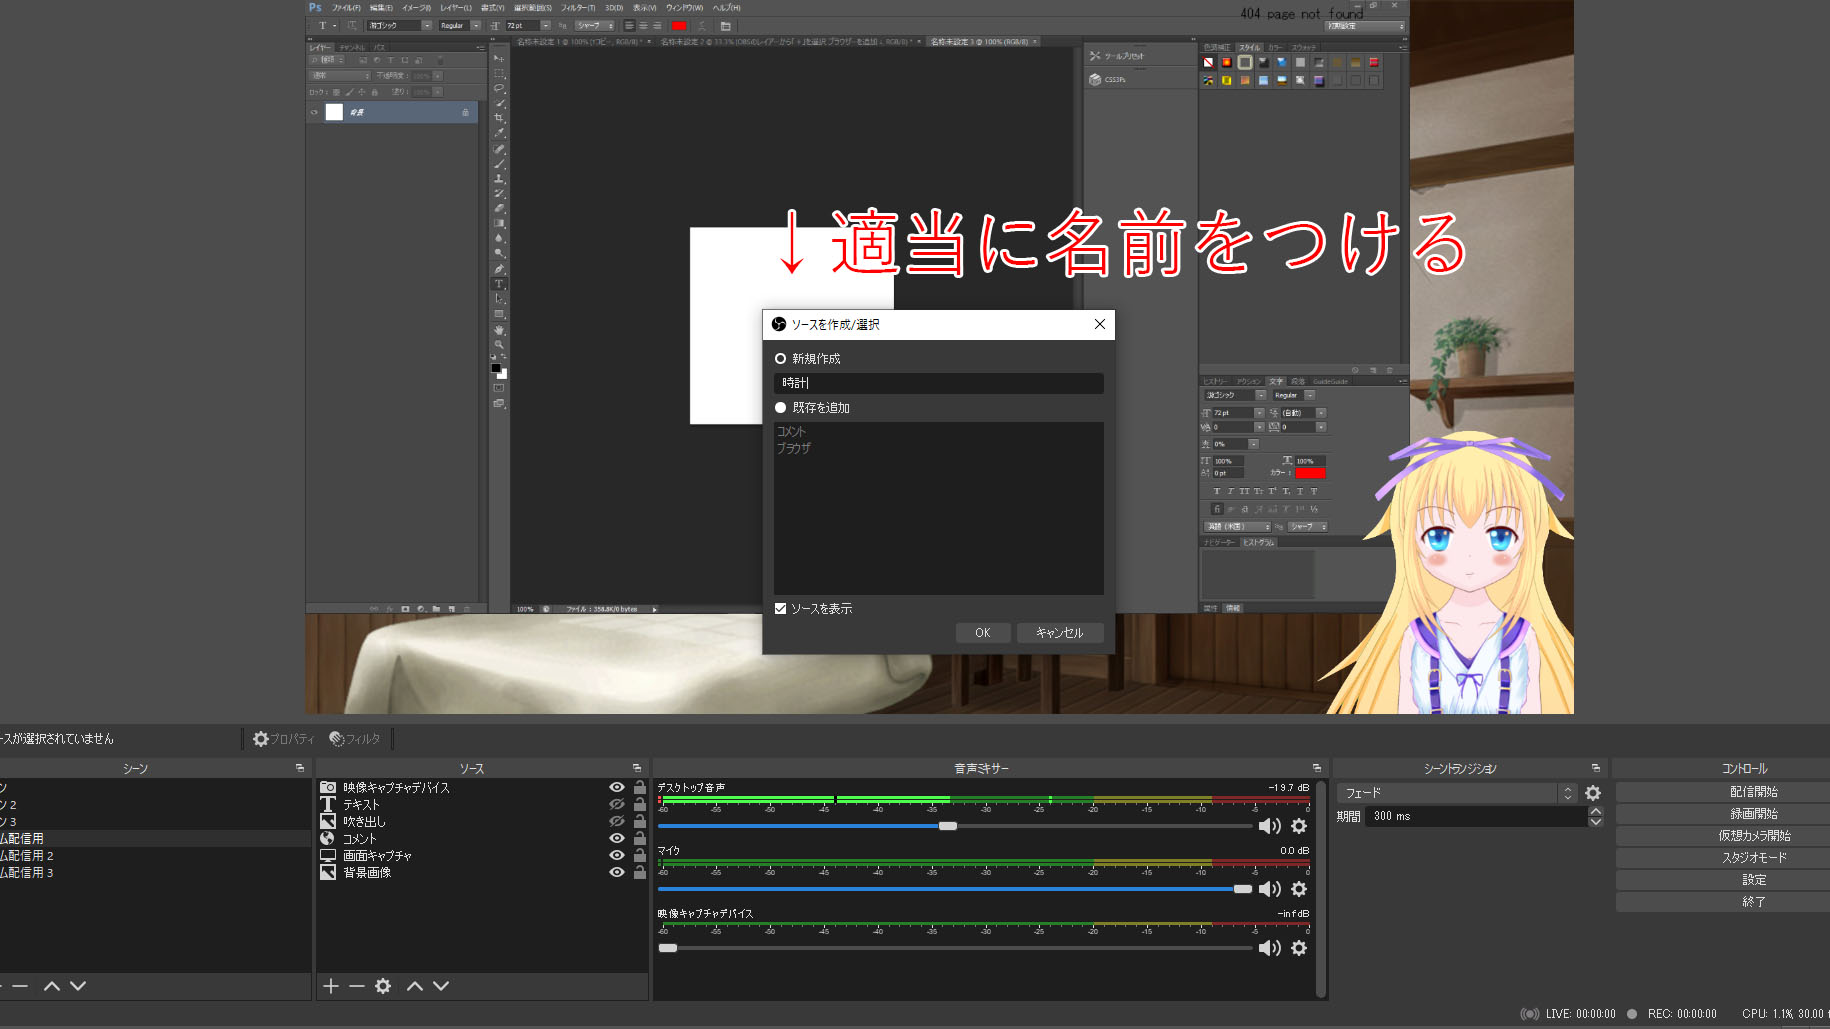The width and height of the screenshot is (1830, 1029).
Task: Mute the マイク speaker icon
Action: pyautogui.click(x=1270, y=889)
